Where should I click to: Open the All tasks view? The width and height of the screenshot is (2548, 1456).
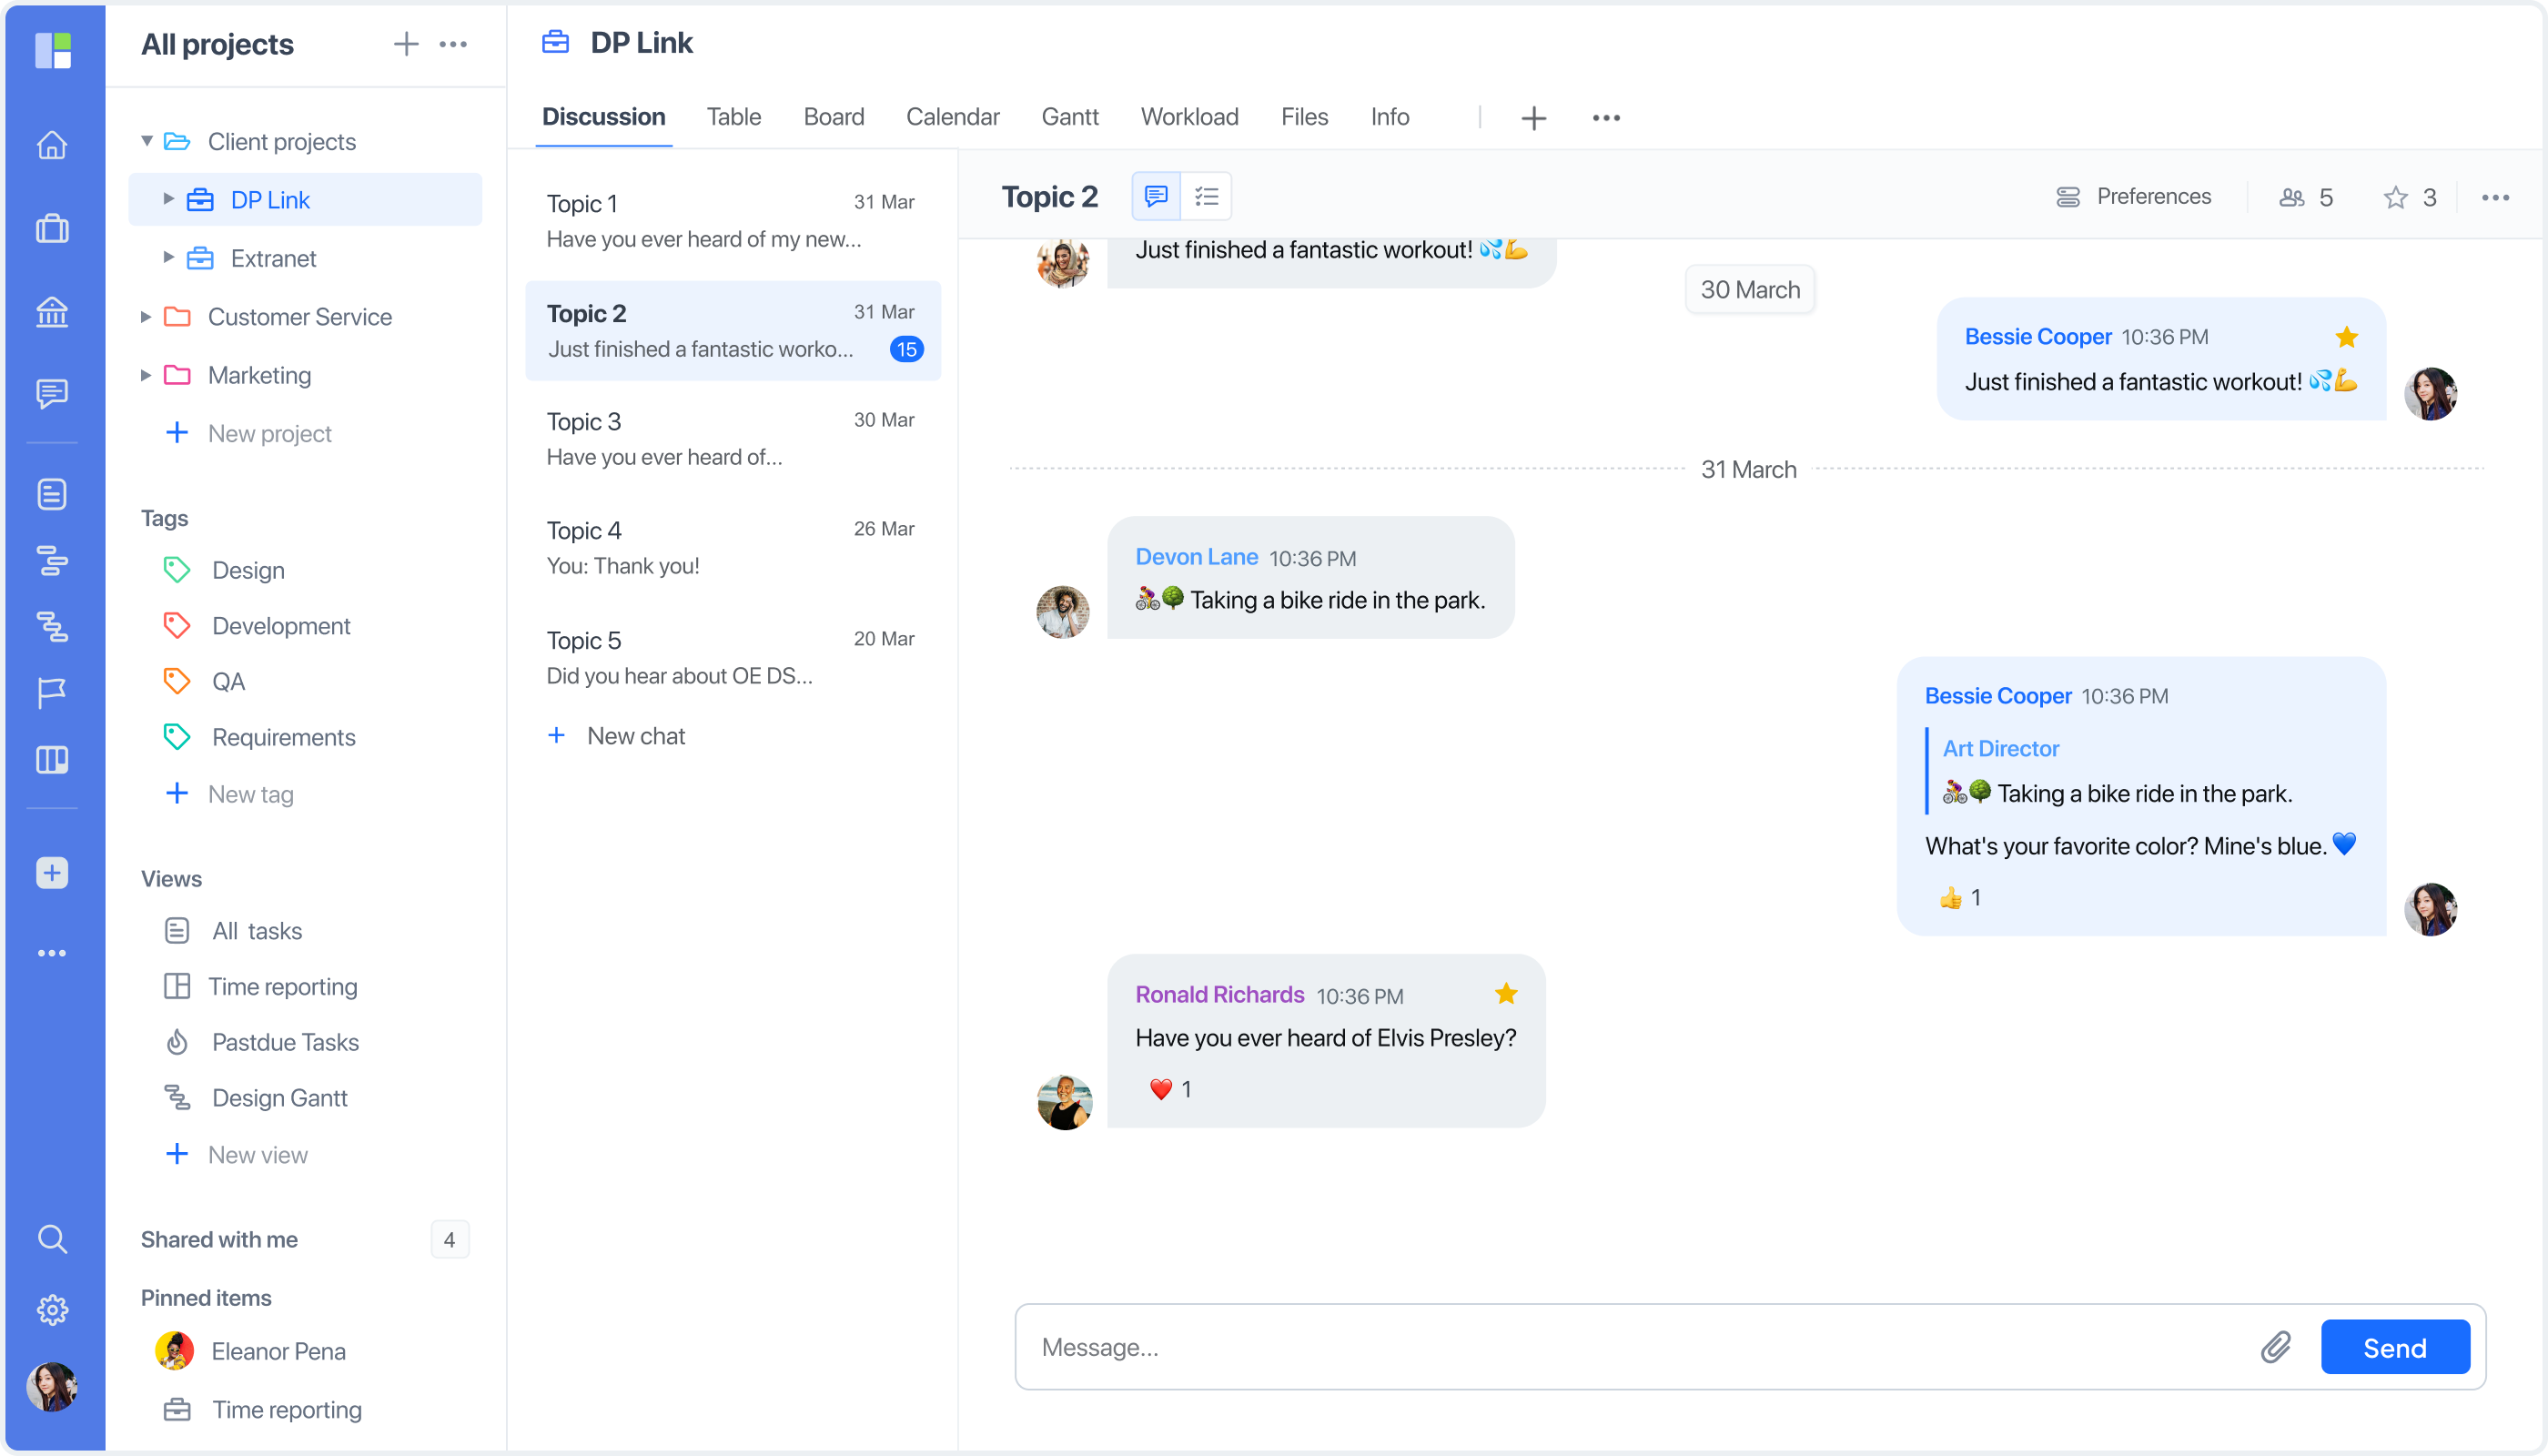[x=234, y=931]
